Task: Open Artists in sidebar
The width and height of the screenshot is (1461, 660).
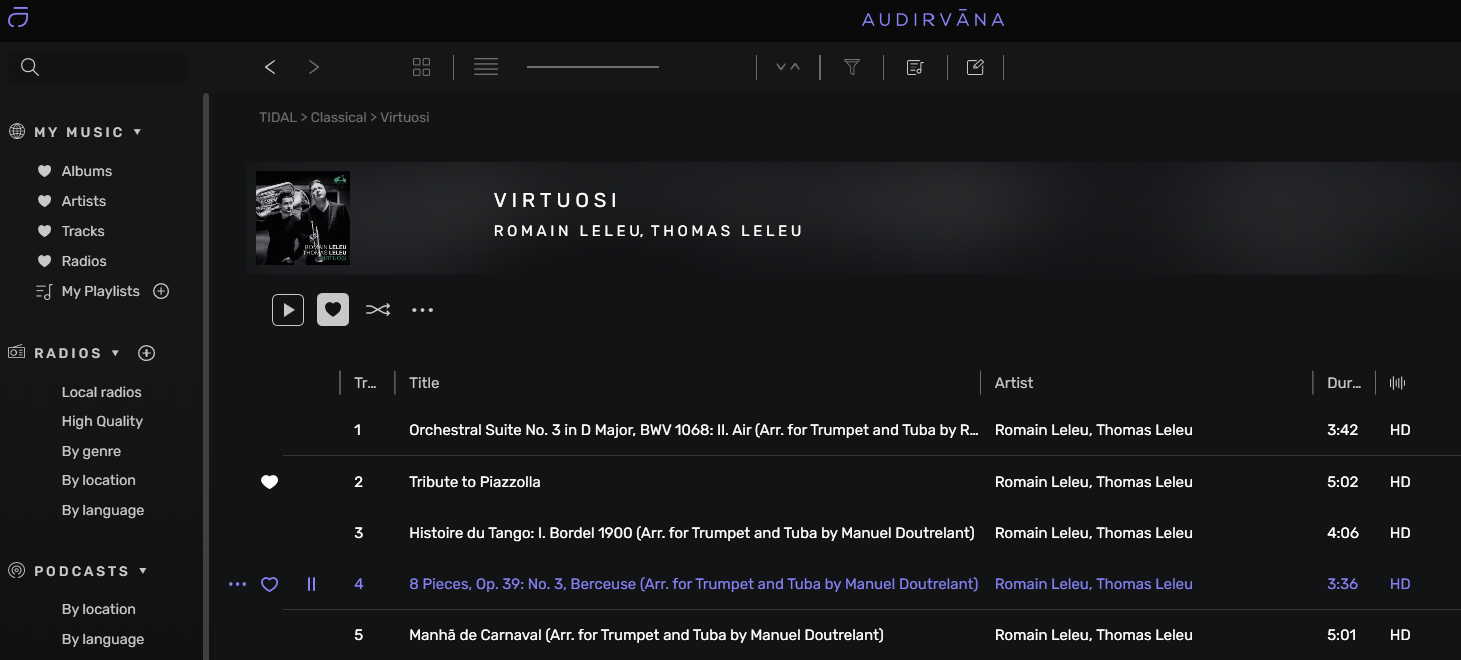Action: pyautogui.click(x=84, y=201)
